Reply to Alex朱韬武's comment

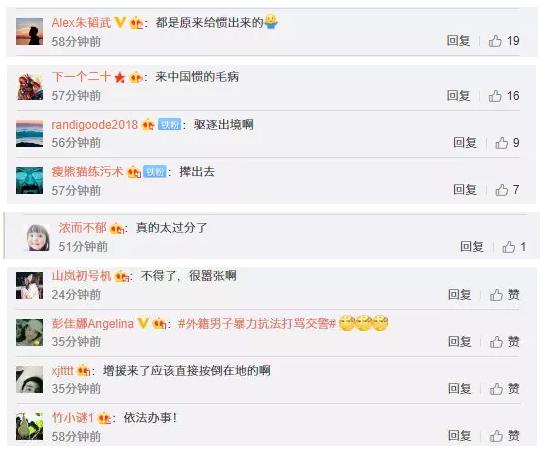click(458, 41)
